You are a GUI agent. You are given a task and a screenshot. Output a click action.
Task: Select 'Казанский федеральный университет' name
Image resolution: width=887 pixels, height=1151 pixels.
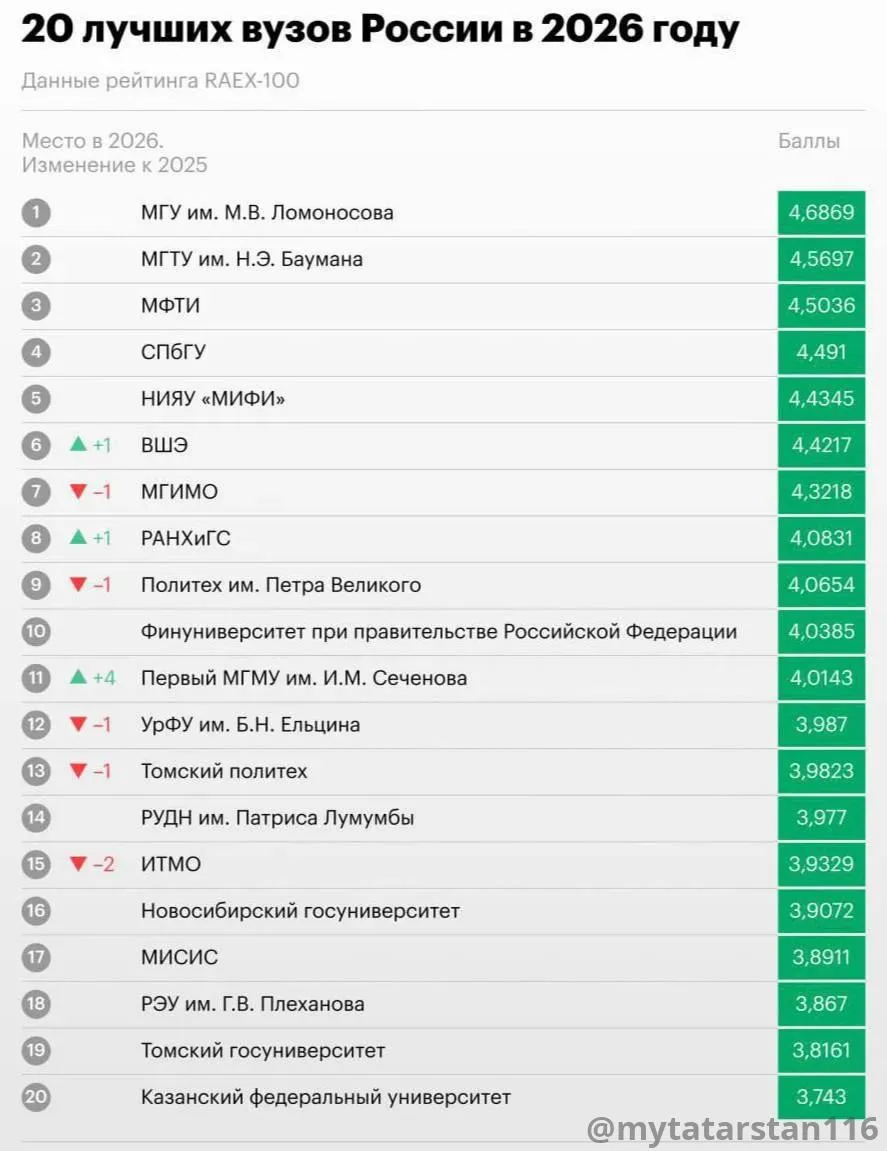[x=326, y=1097]
